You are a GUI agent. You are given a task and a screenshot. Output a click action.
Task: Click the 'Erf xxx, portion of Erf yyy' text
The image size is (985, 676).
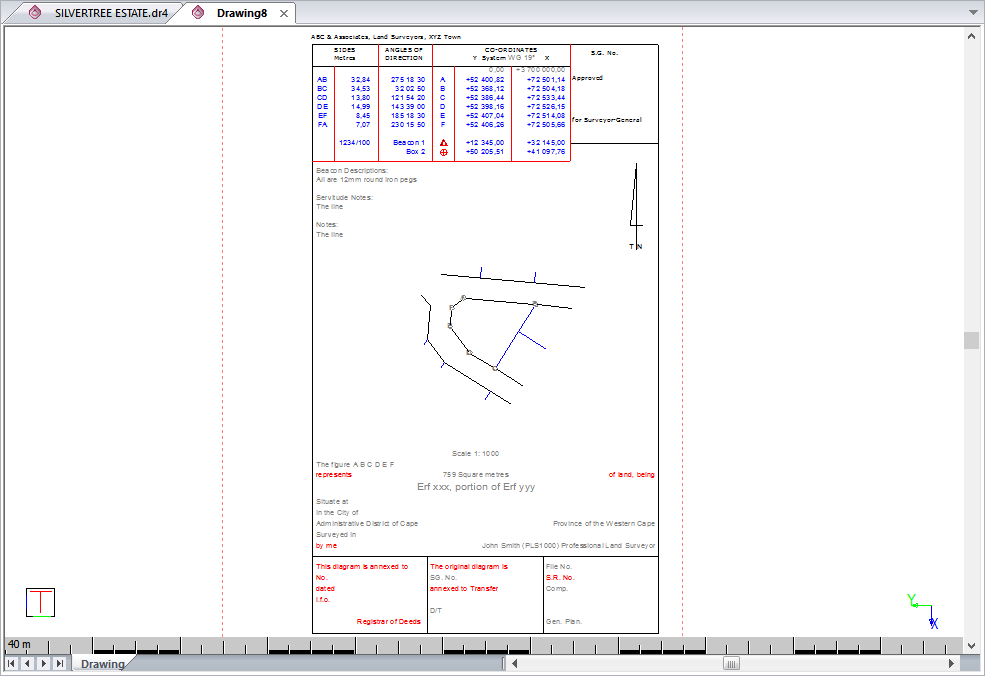[x=476, y=487]
